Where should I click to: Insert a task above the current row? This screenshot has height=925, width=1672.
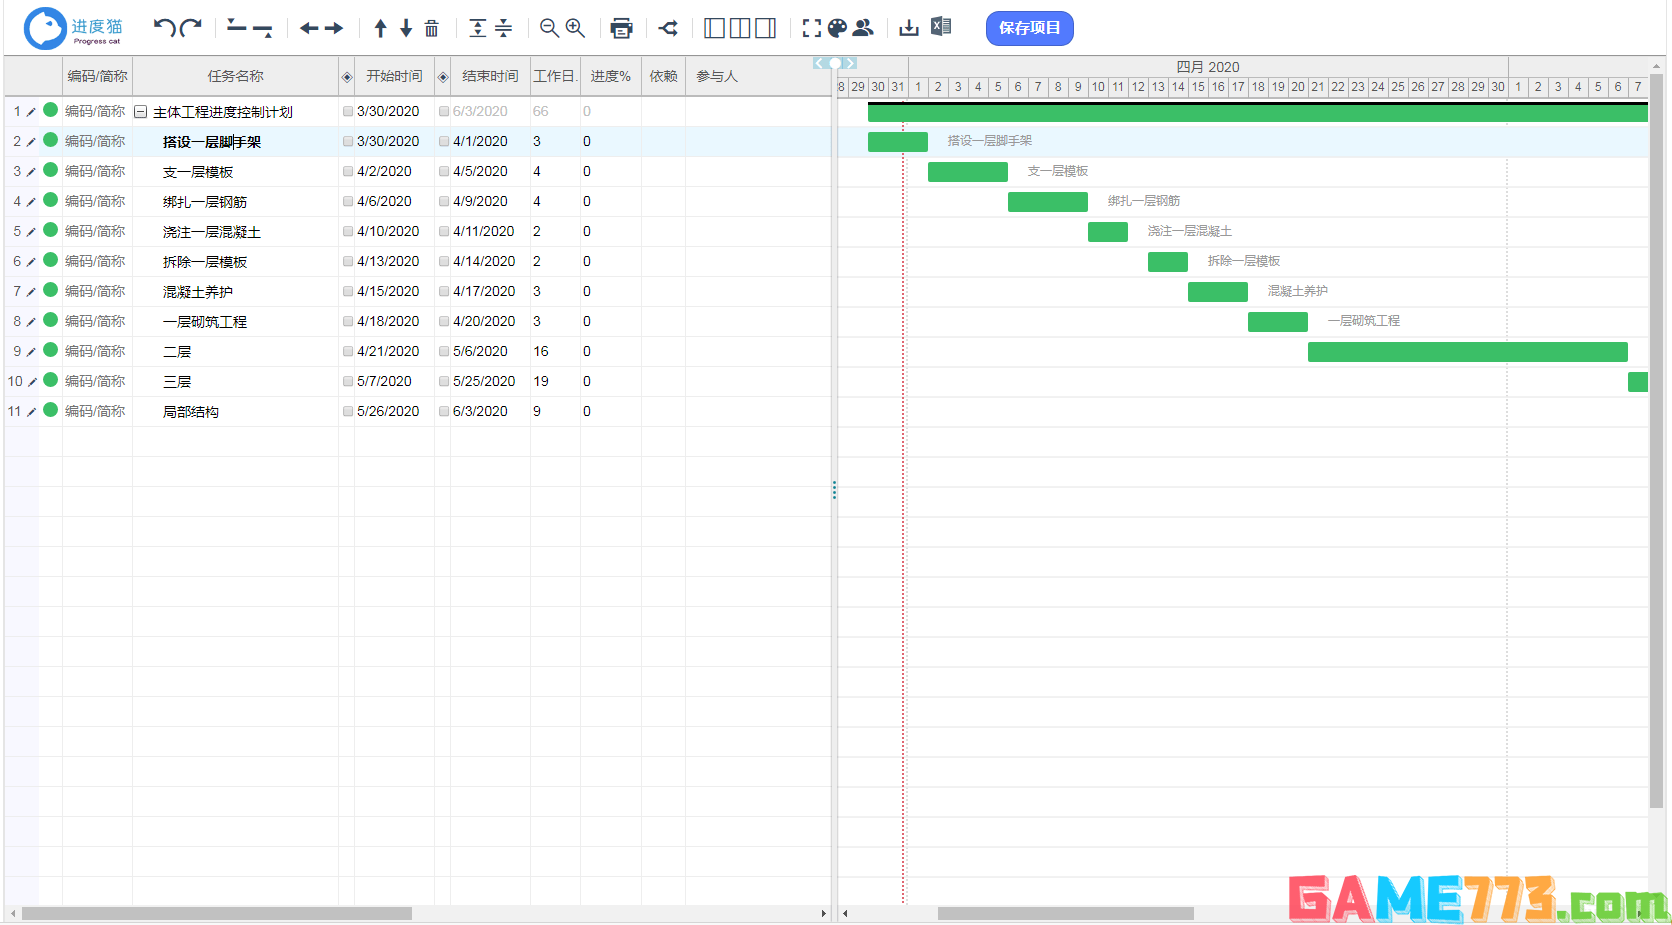[x=237, y=27]
